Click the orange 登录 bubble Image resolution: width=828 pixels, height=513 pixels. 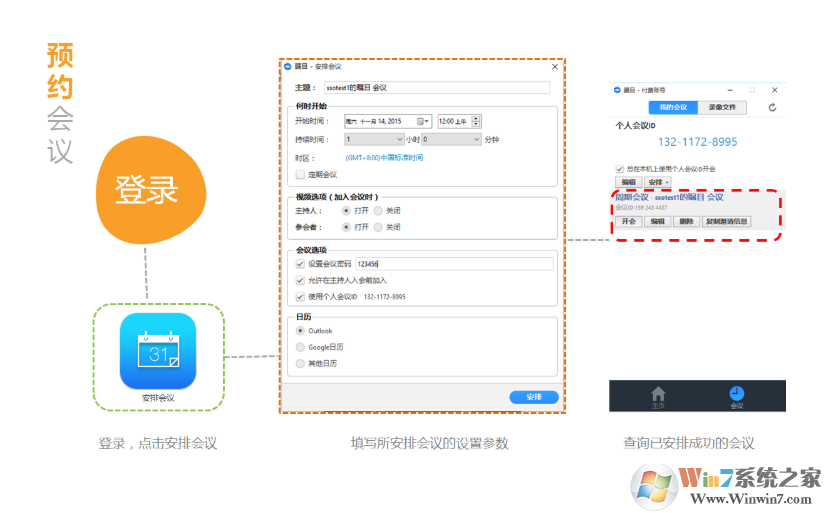[150, 190]
